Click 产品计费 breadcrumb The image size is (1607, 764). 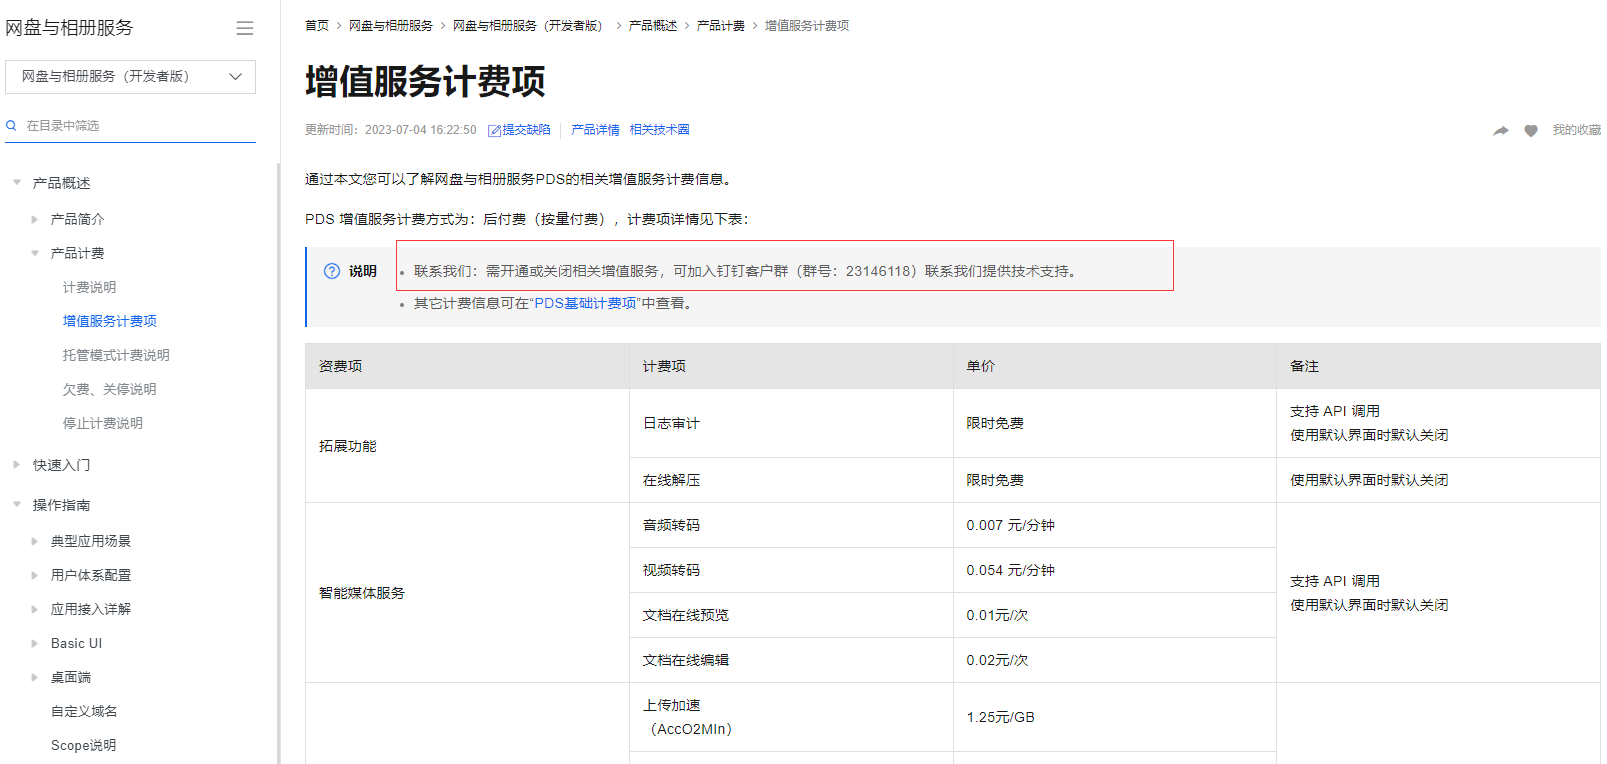(x=721, y=26)
